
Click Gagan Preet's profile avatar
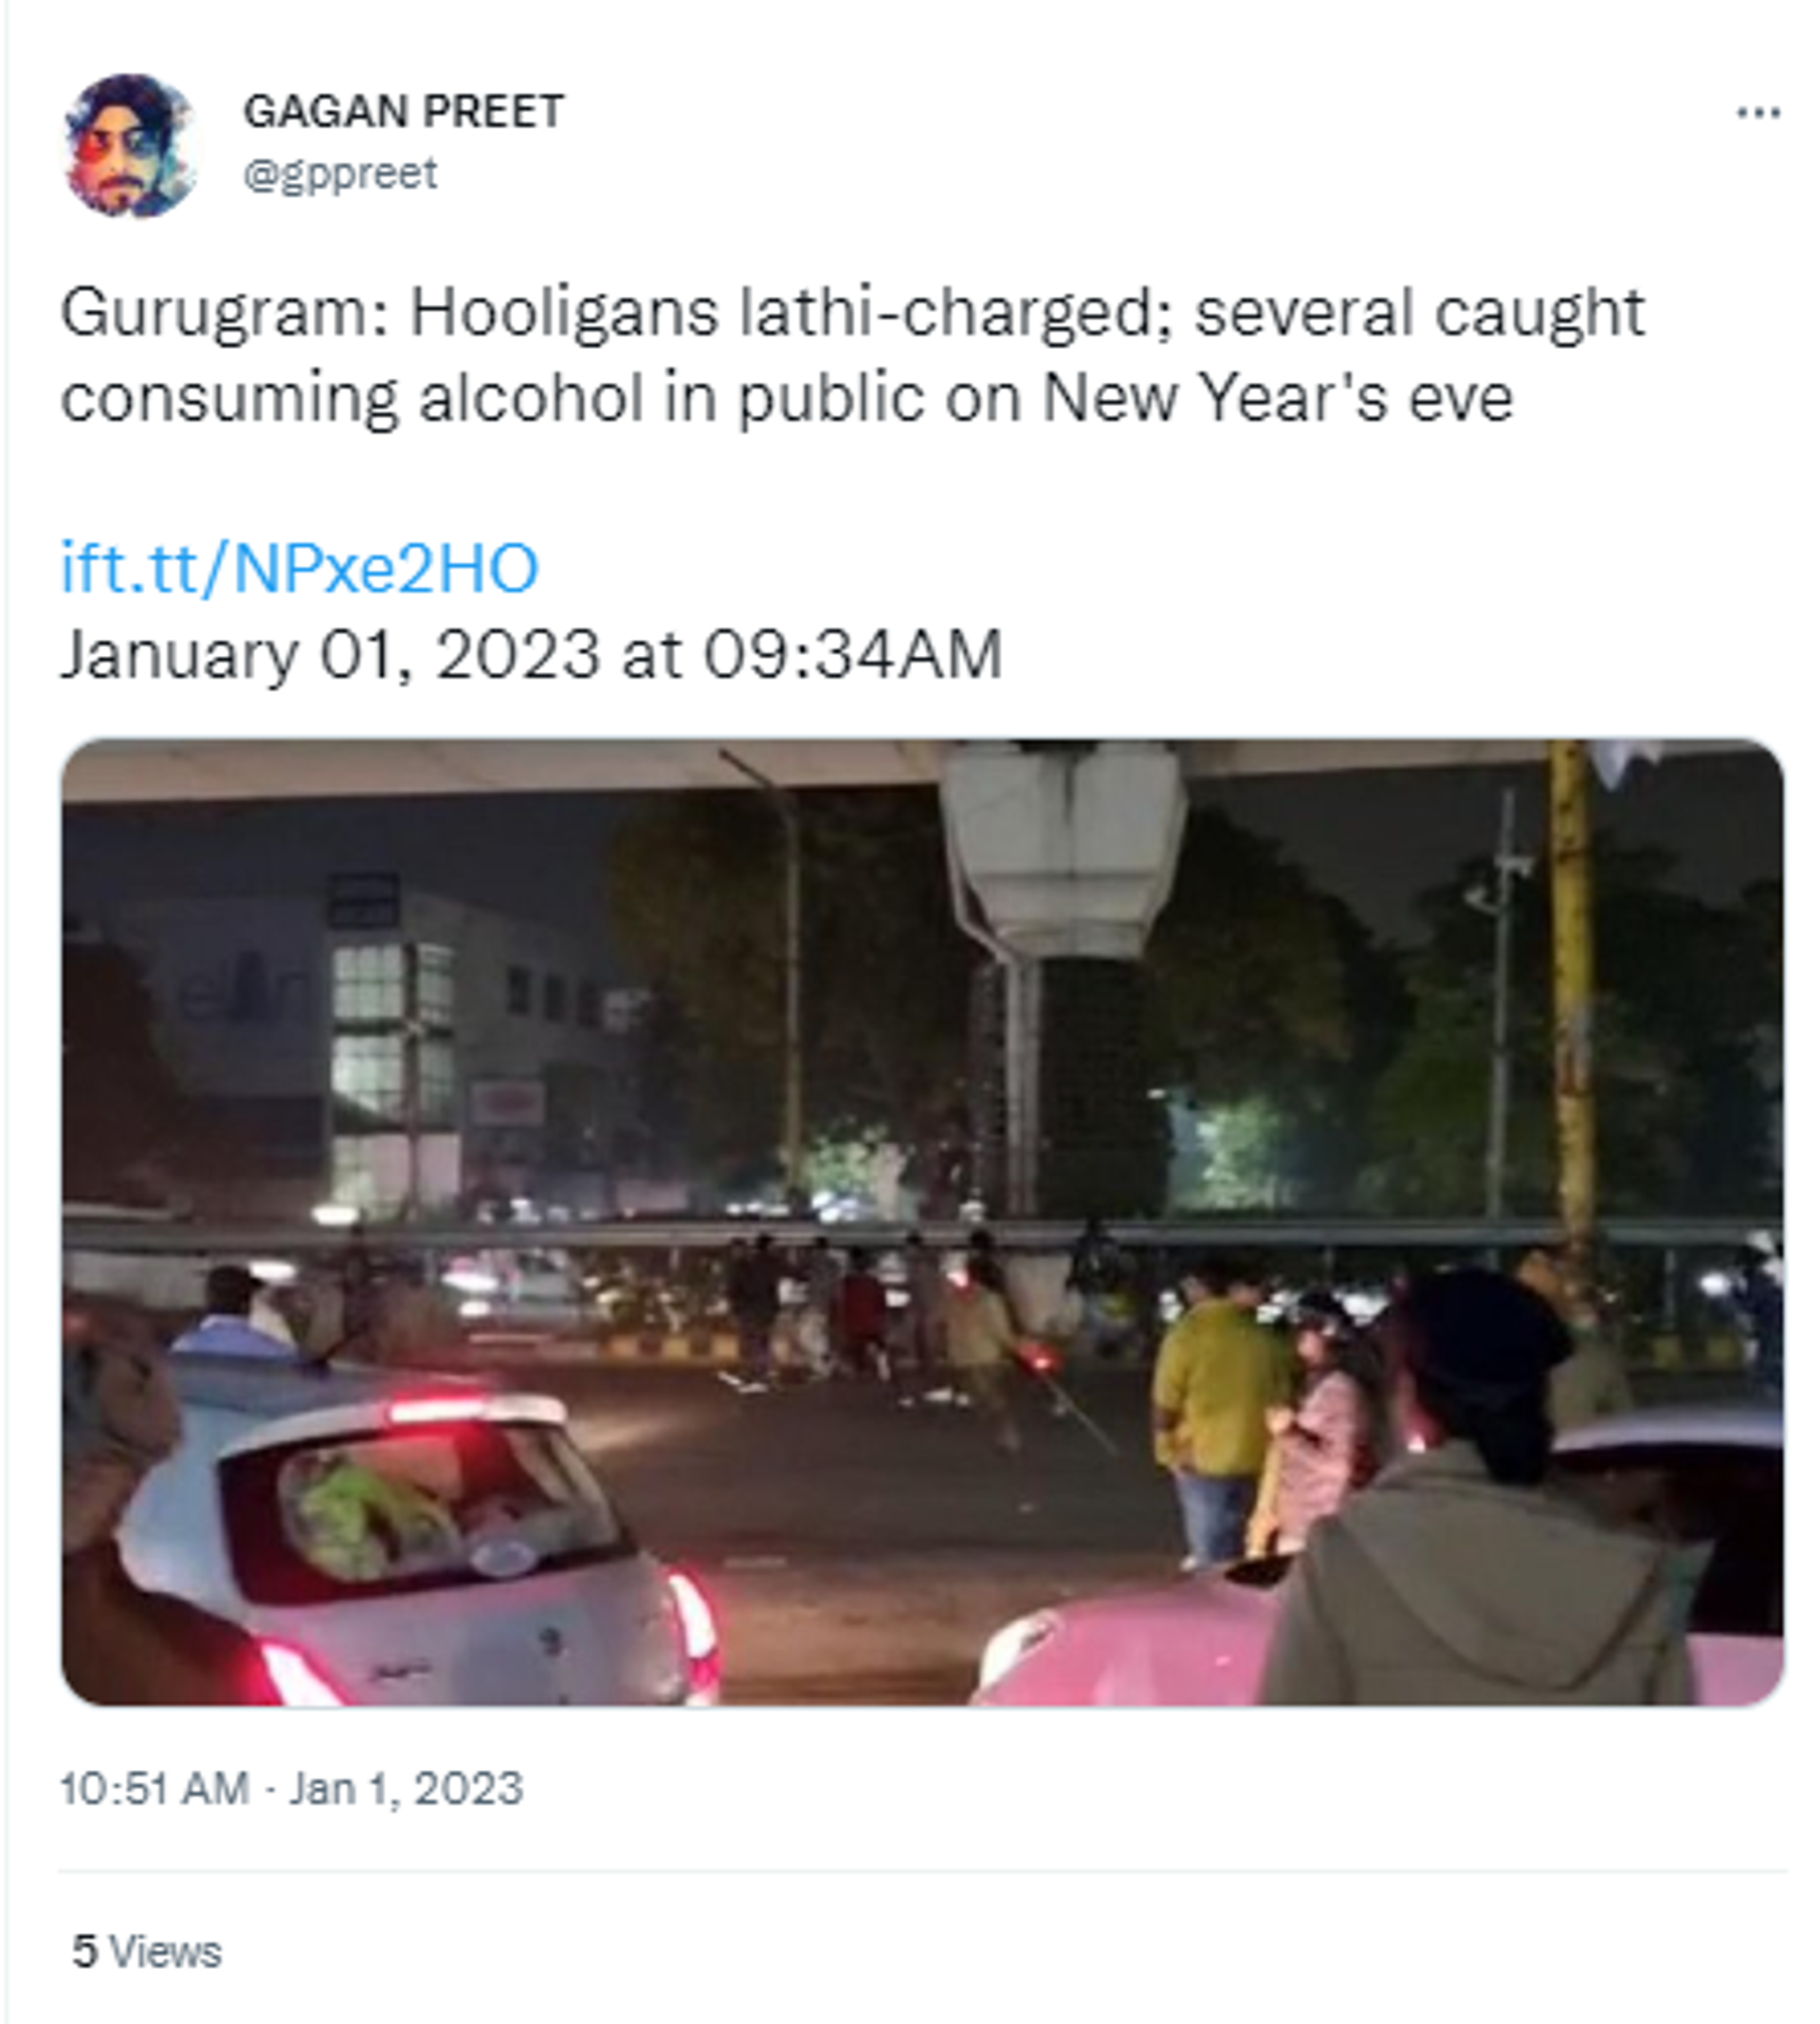tap(130, 145)
